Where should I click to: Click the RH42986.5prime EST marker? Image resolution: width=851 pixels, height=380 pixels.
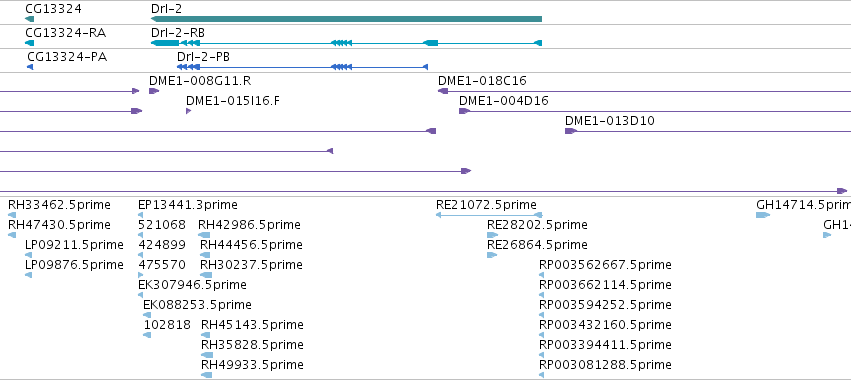[204, 235]
